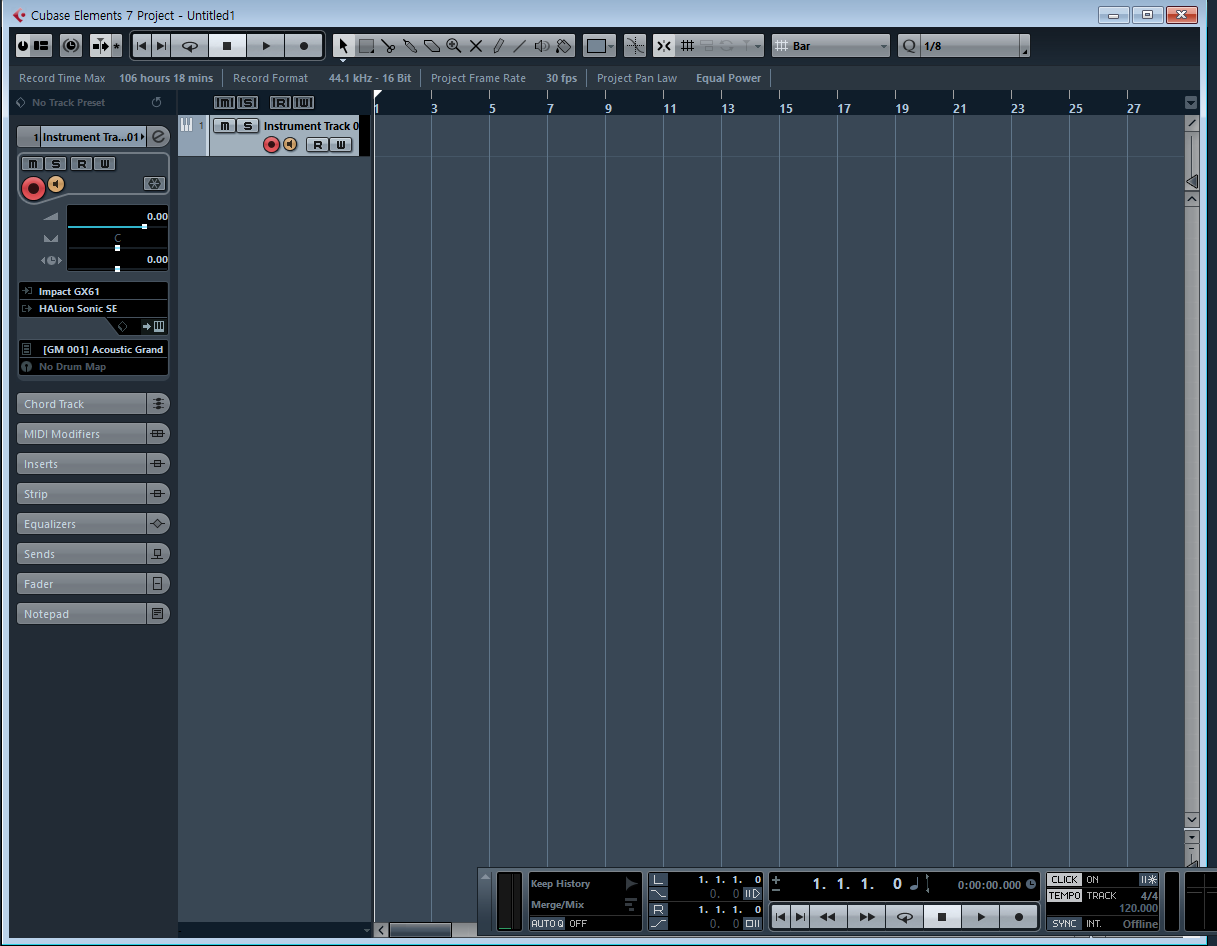1217x946 pixels.
Task: Open the Notepad inspector tab
Action: pyautogui.click(x=82, y=614)
